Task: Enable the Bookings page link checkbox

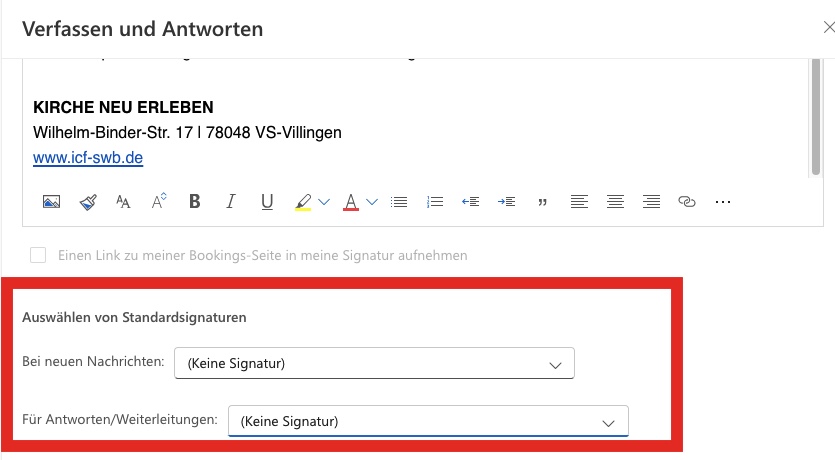Action: (38, 255)
